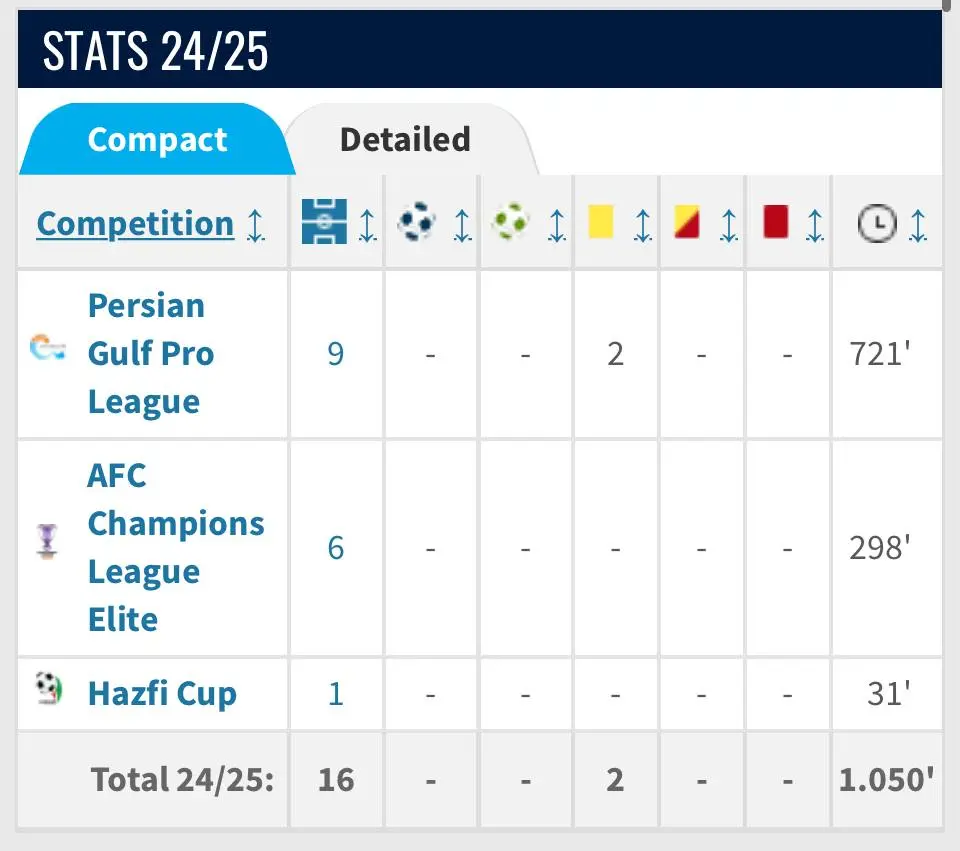Toggle sort arrows beside Competition header

pos(256,225)
